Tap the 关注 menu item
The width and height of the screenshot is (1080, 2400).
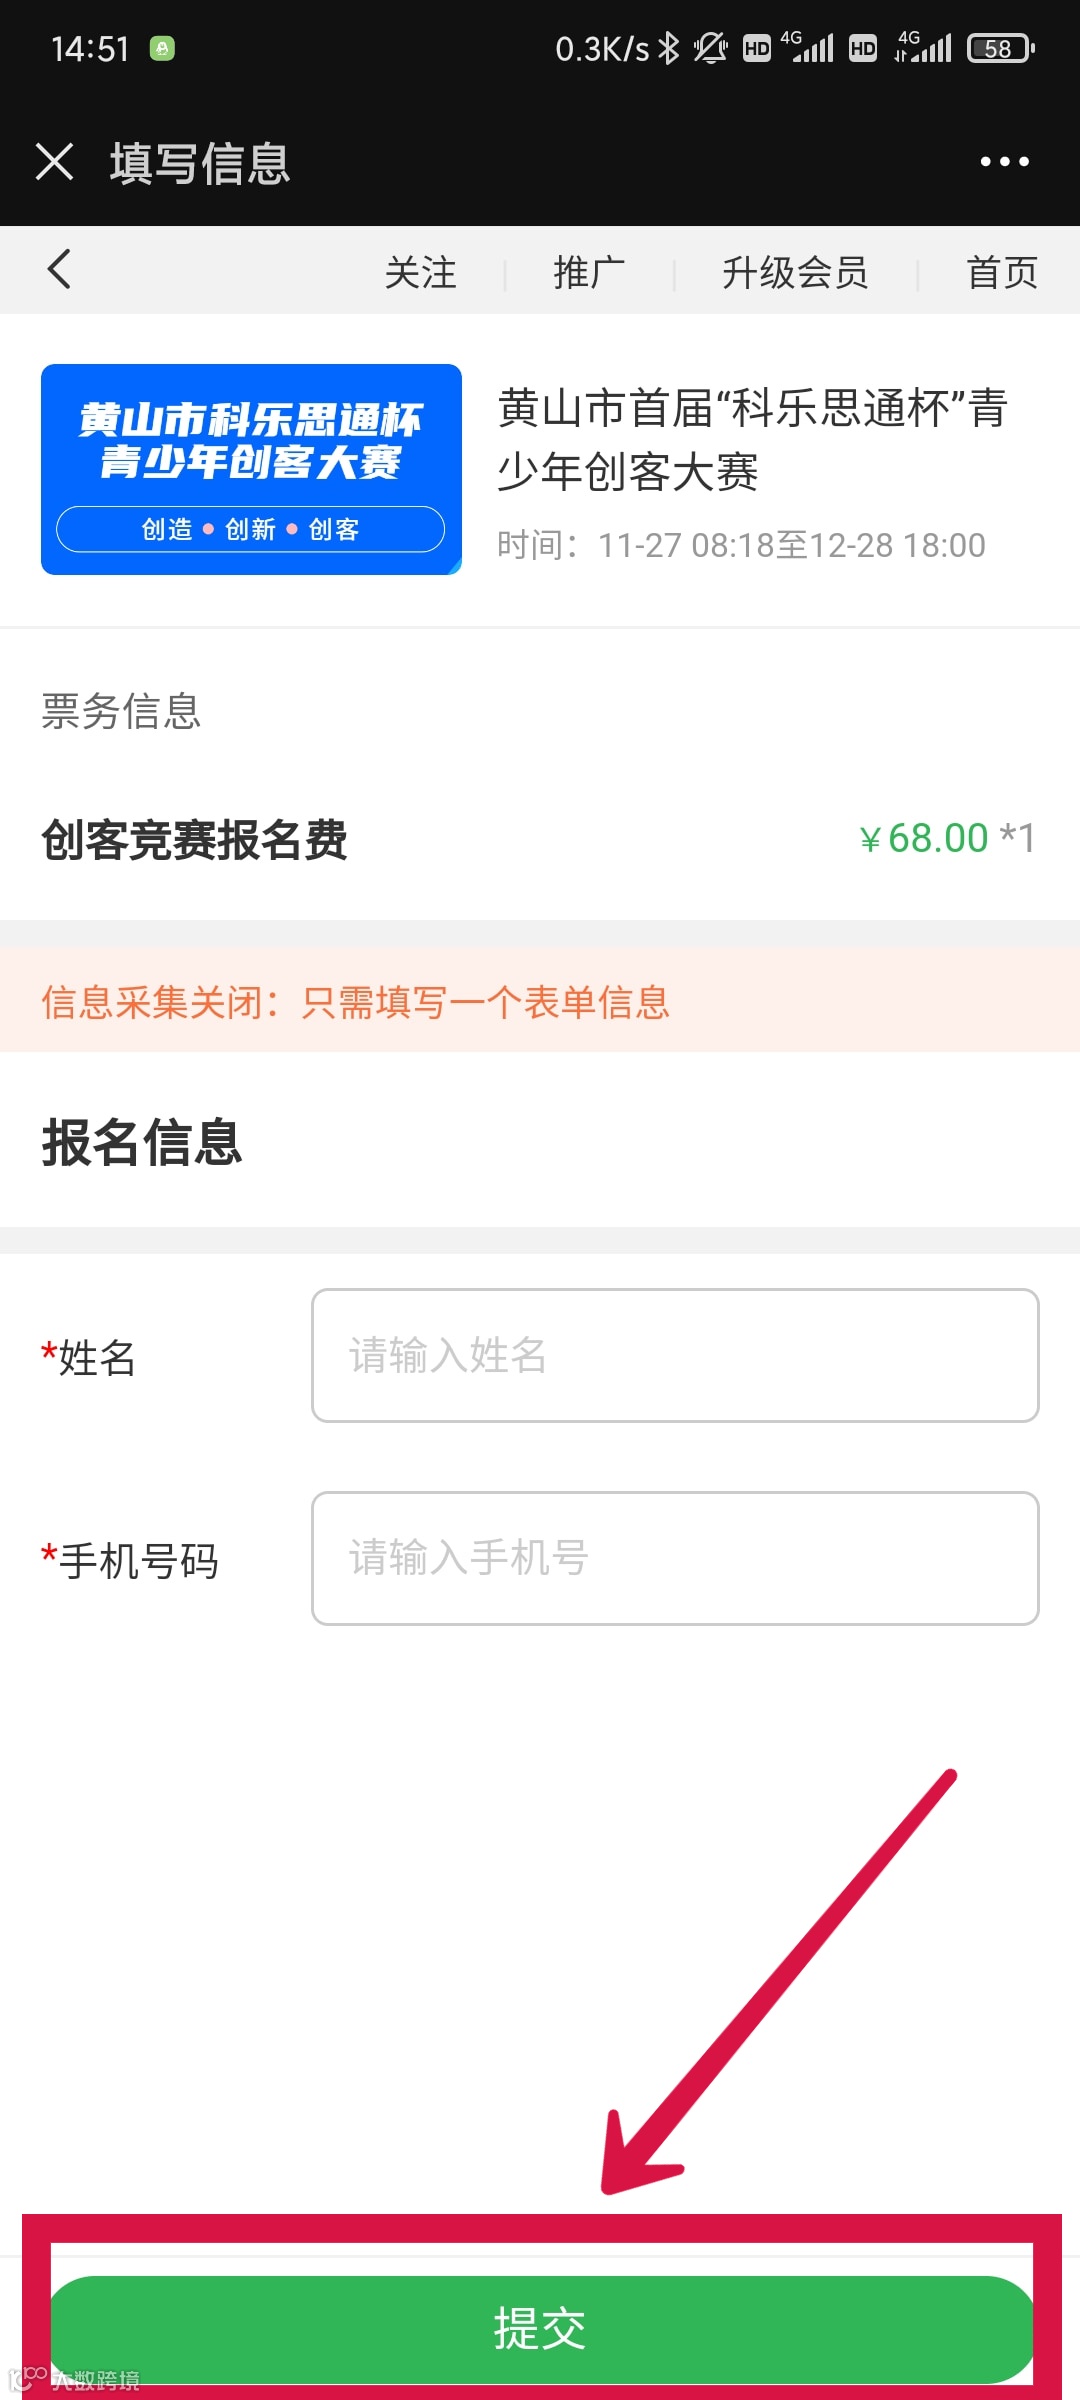pyautogui.click(x=421, y=272)
